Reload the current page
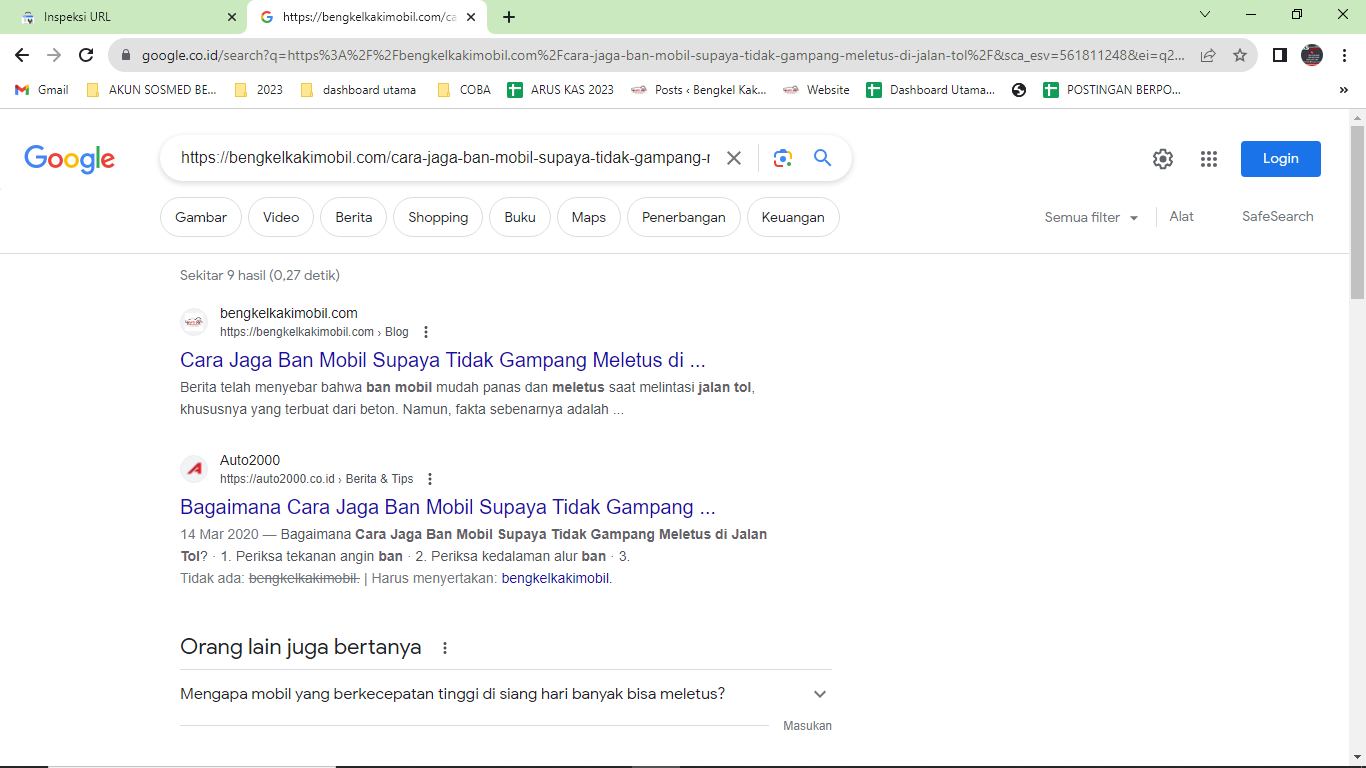1366x768 pixels. (x=86, y=56)
